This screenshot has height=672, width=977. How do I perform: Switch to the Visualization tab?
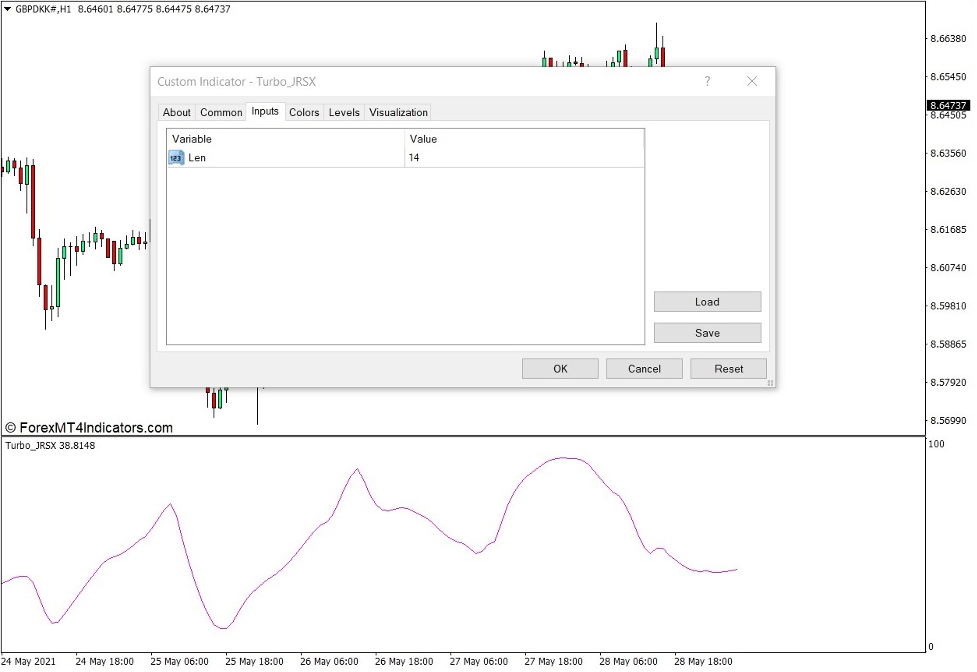398,113
